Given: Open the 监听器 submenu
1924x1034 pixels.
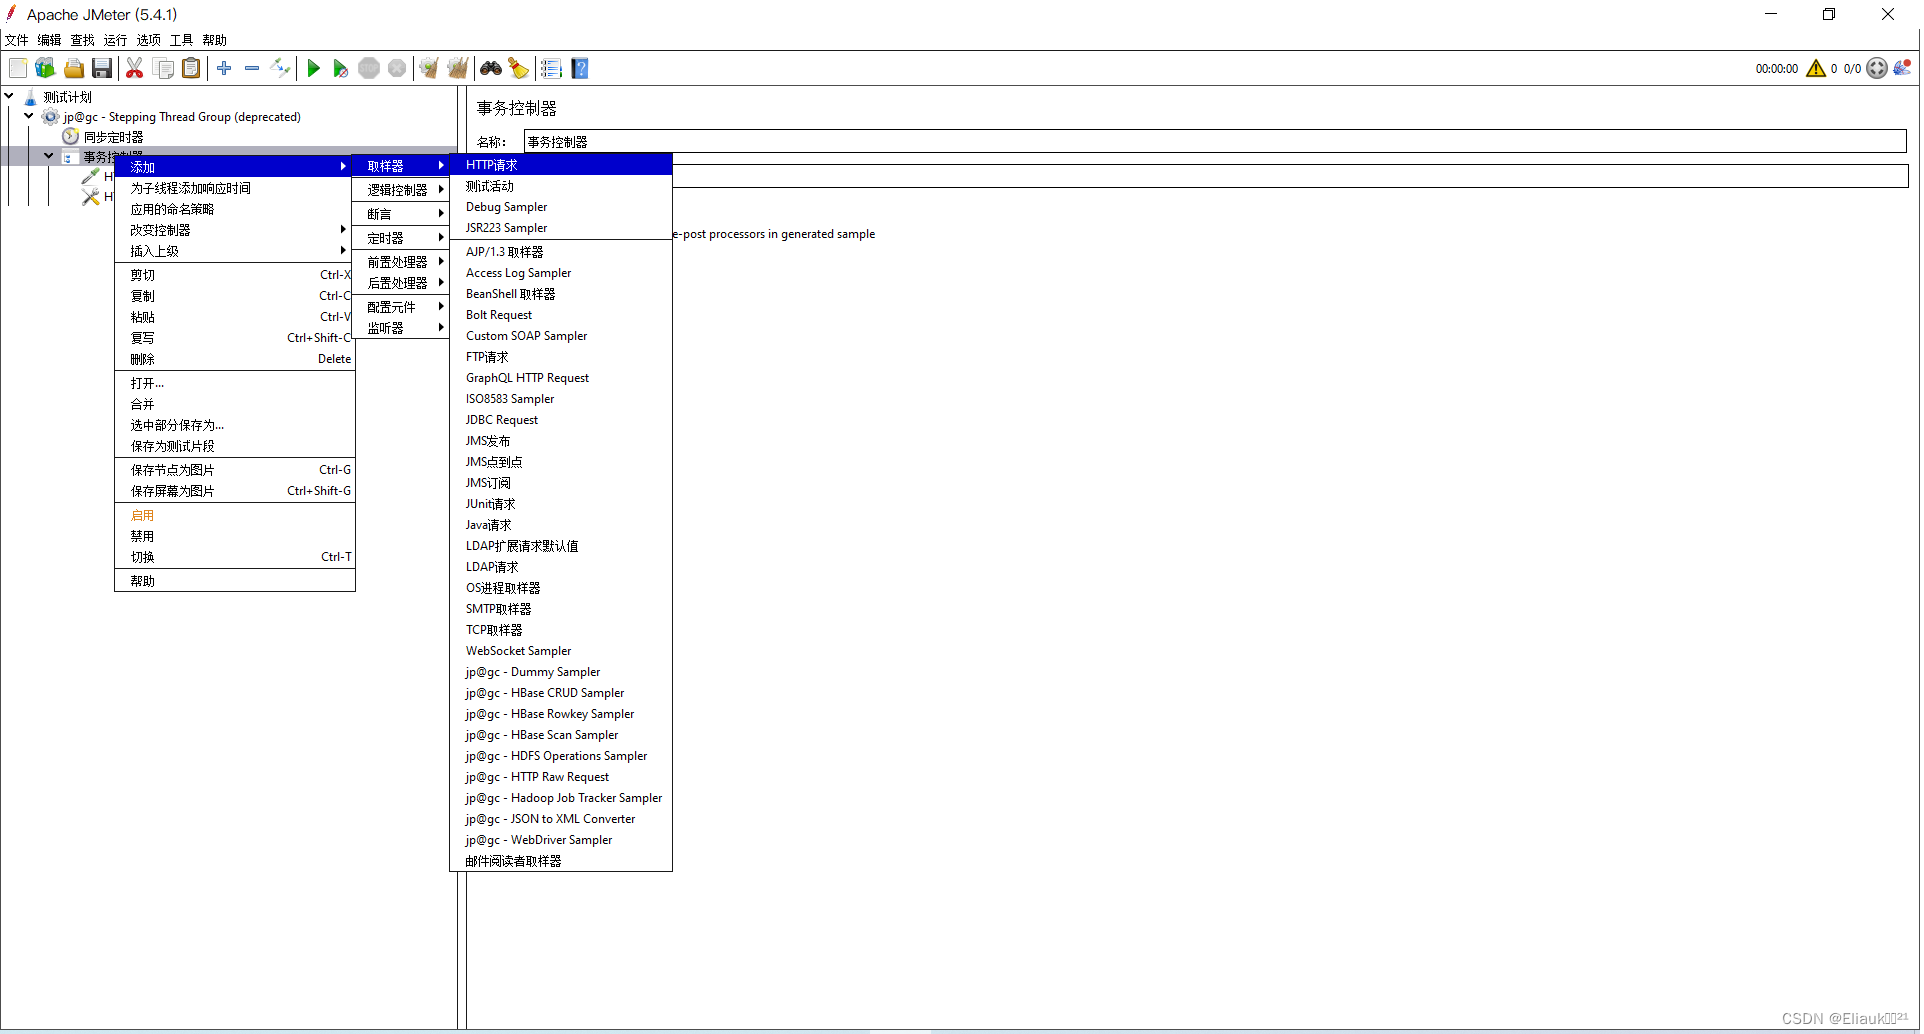Looking at the screenshot, I should point(401,328).
